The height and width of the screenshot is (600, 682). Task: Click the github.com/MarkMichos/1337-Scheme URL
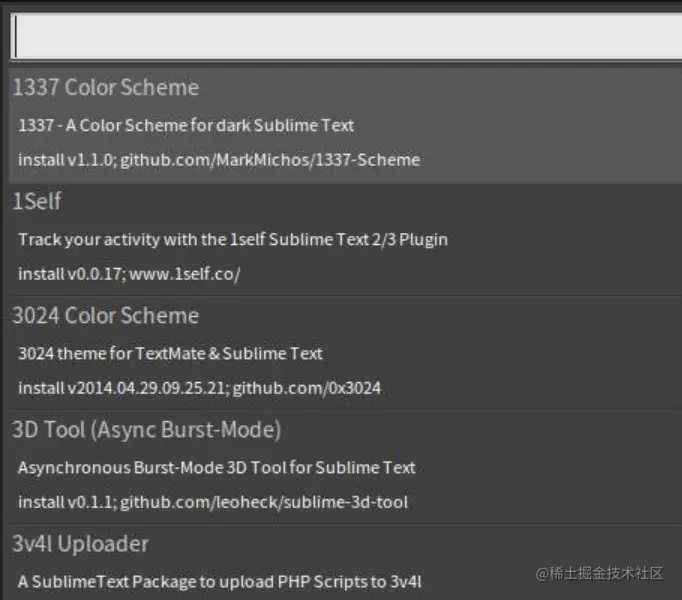(270, 160)
